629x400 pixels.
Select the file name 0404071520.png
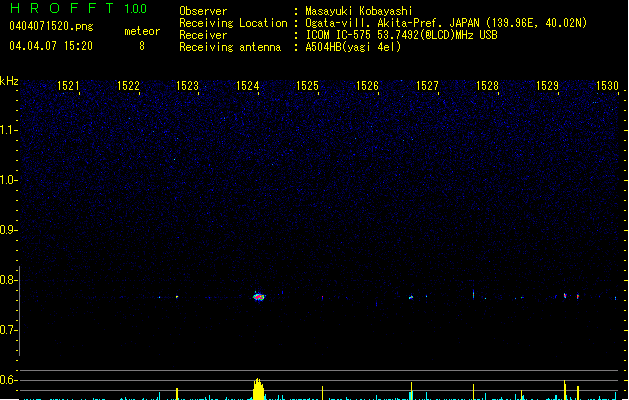pyautogui.click(x=51, y=26)
